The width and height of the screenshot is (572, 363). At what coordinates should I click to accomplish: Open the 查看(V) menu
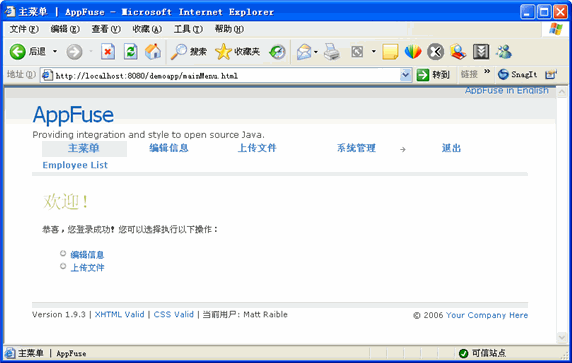(106, 29)
